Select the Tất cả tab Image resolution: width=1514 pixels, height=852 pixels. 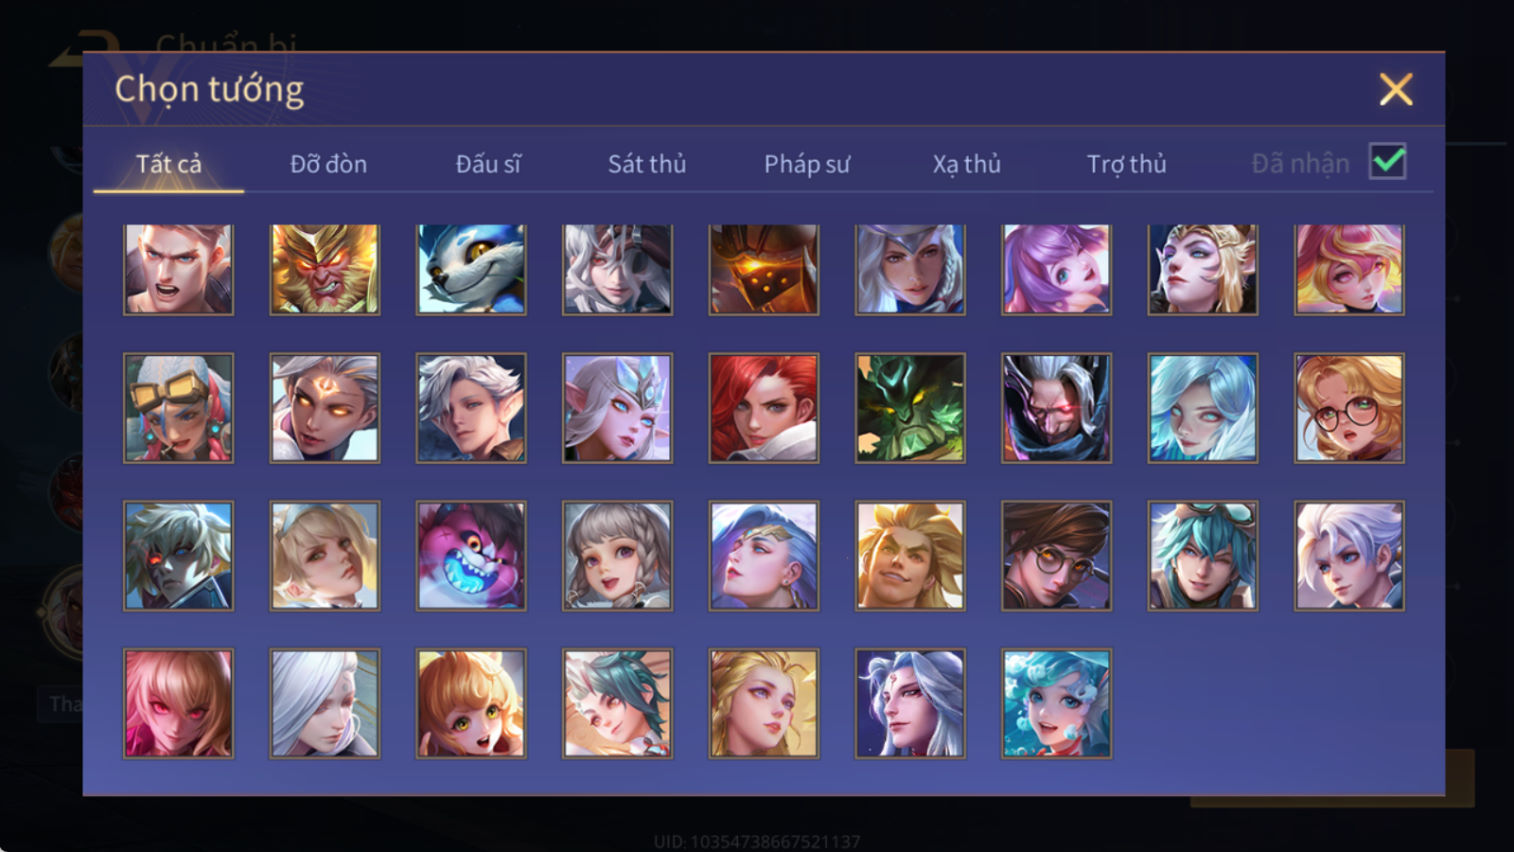(x=169, y=164)
